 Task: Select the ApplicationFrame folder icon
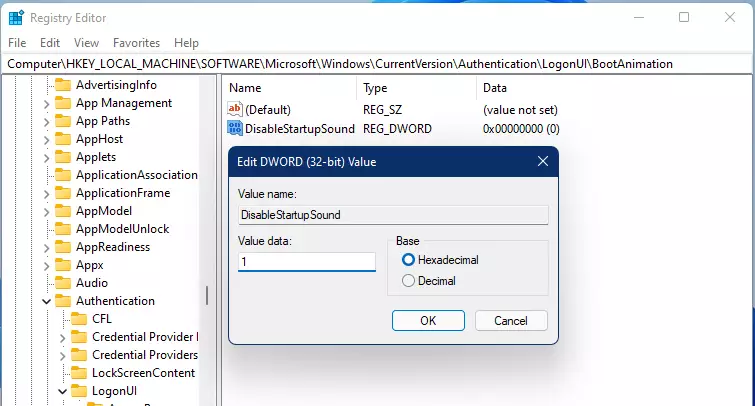[x=63, y=193]
